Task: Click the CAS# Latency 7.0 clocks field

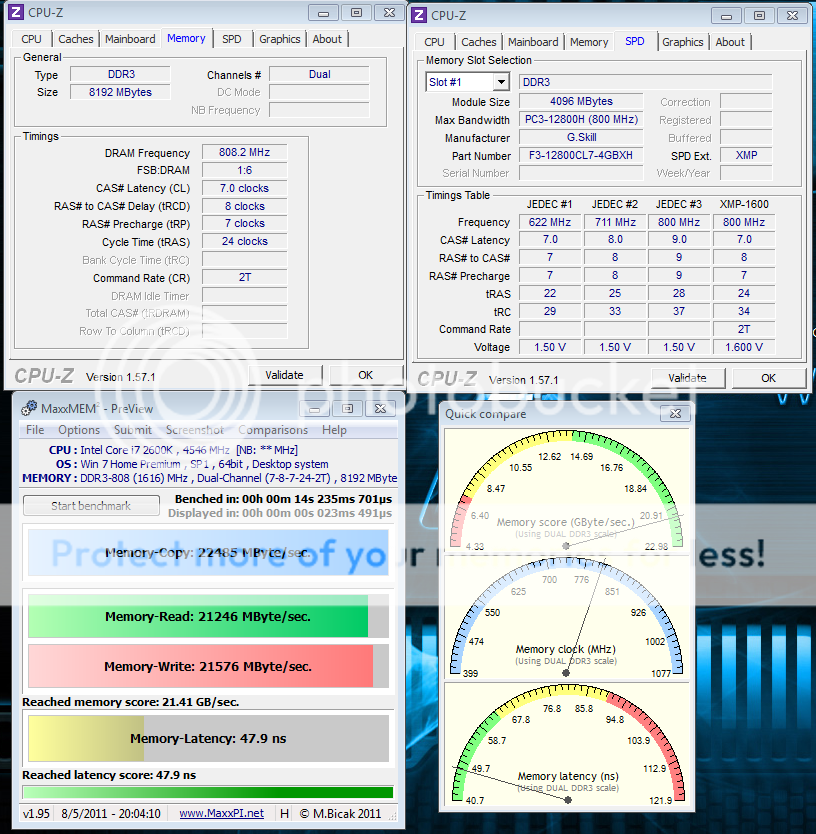Action: click(x=244, y=188)
